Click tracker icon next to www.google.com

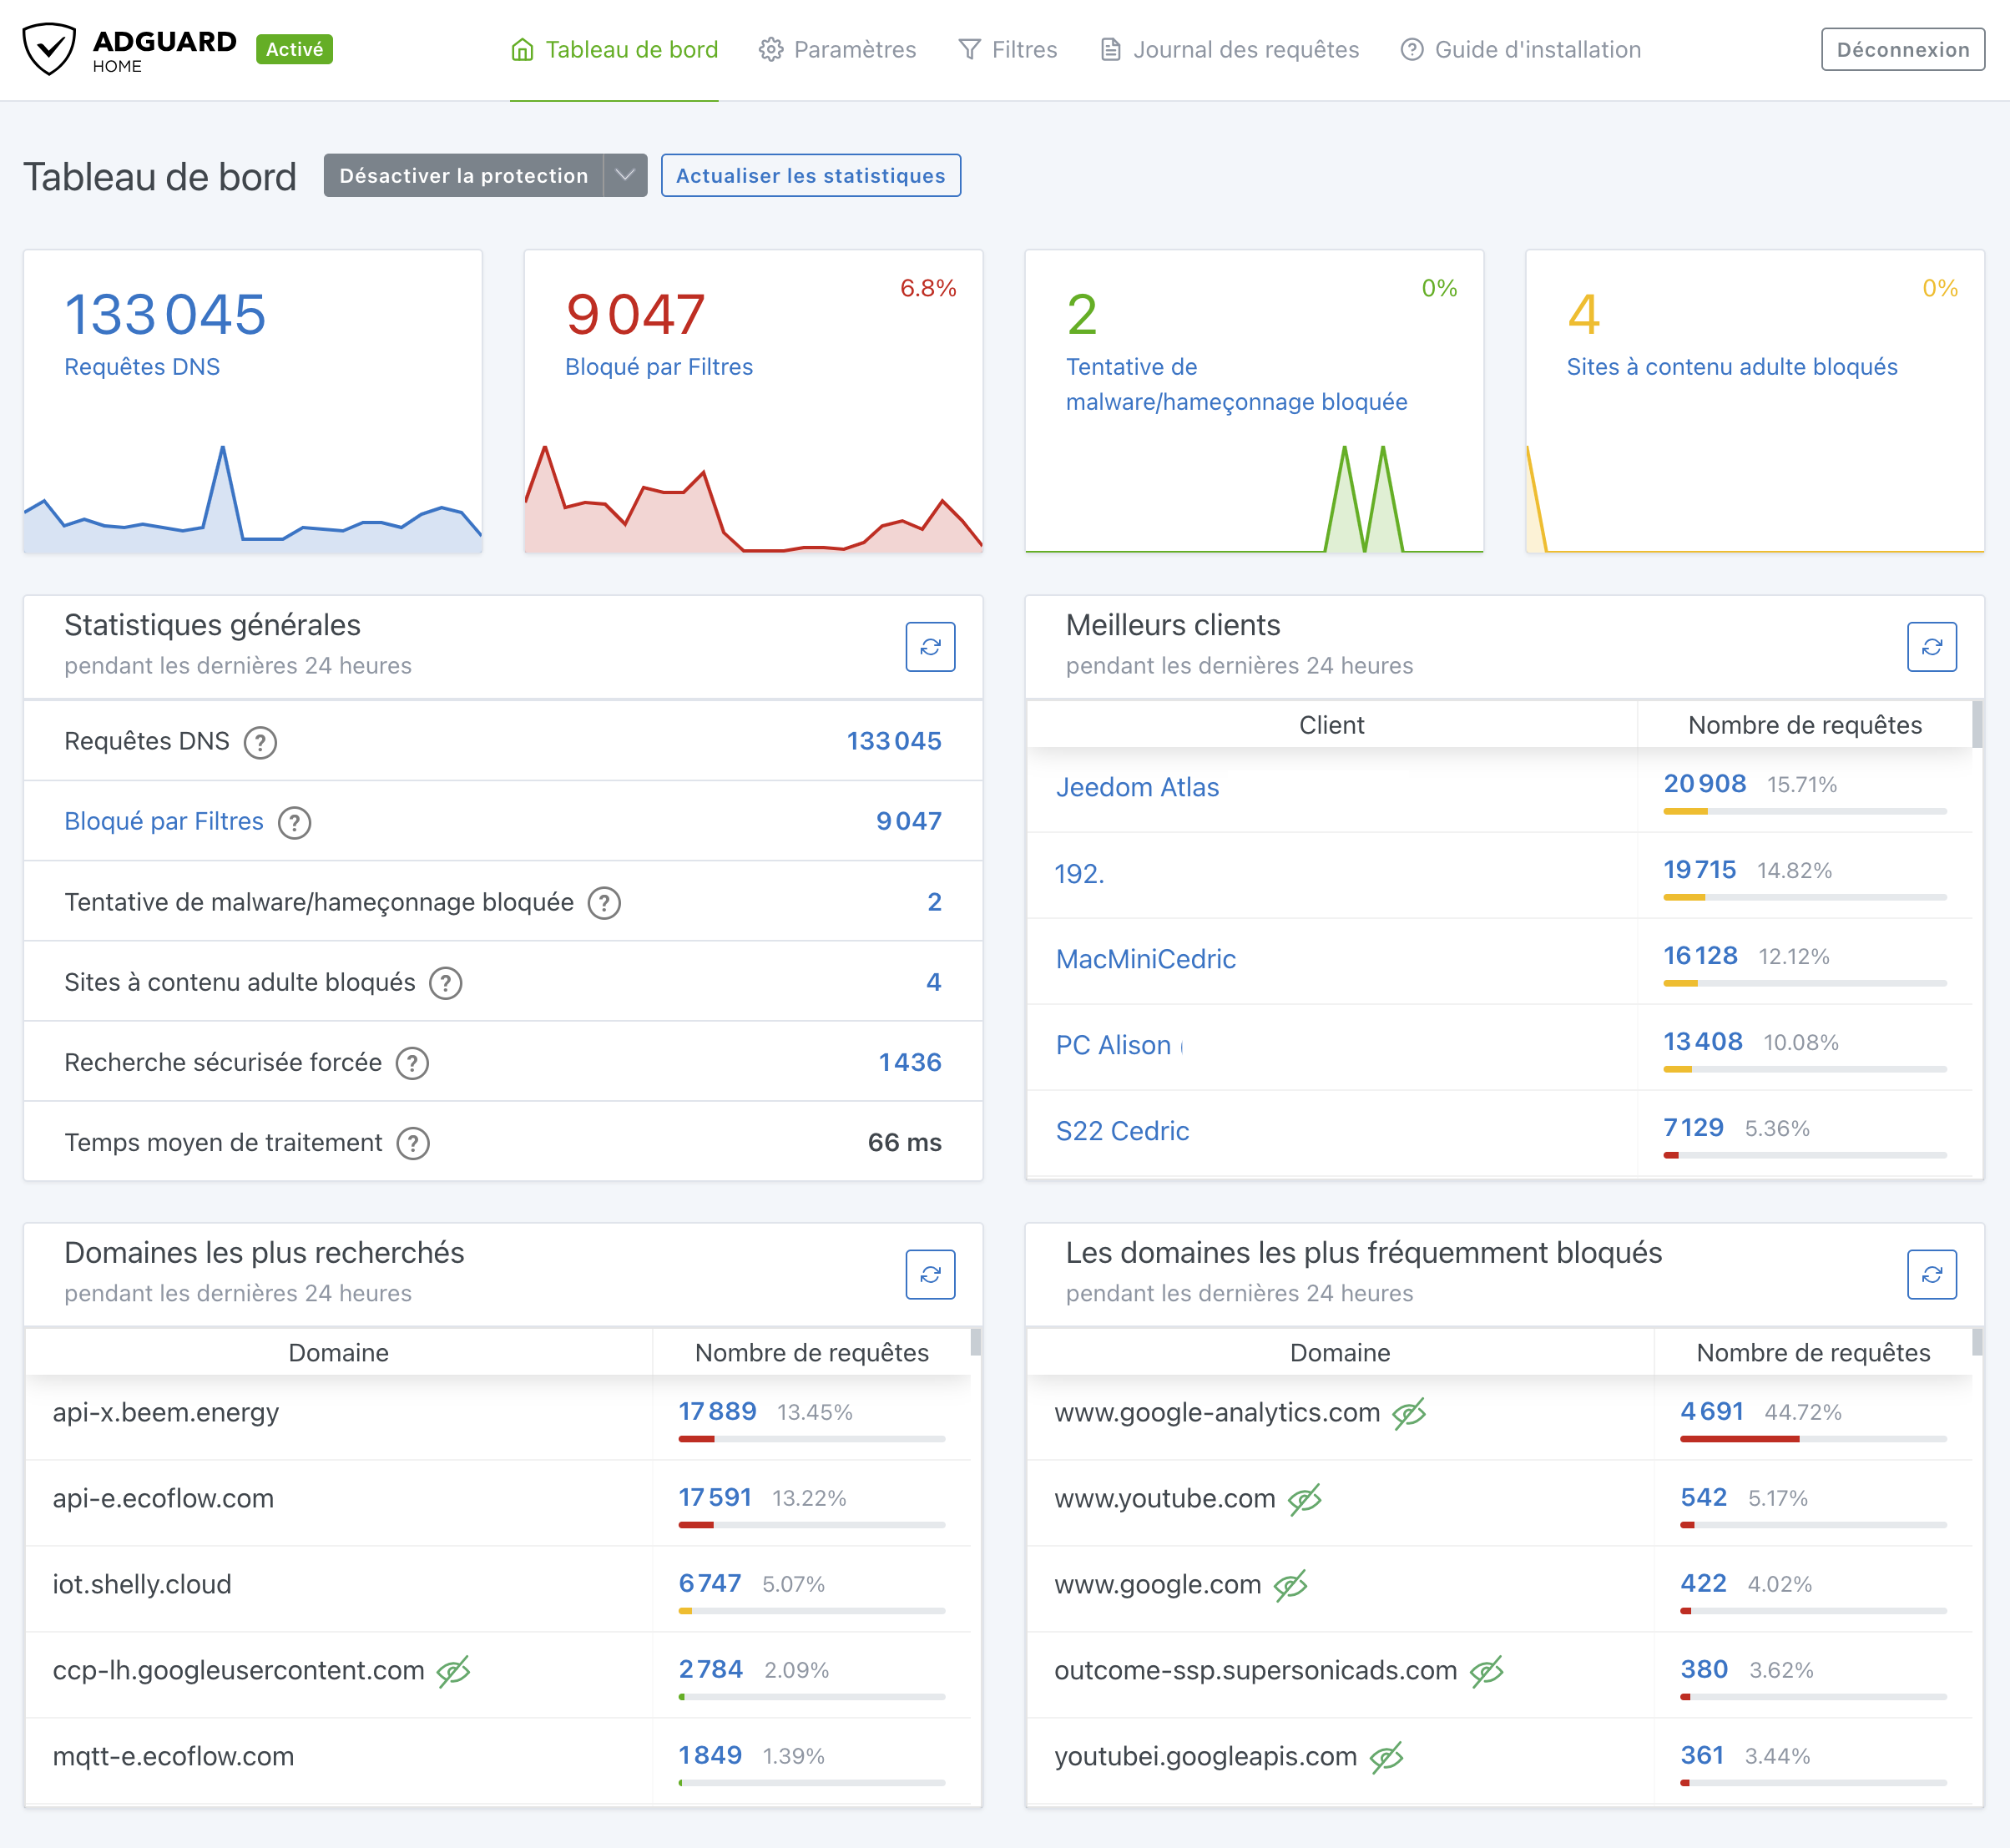point(1291,1585)
